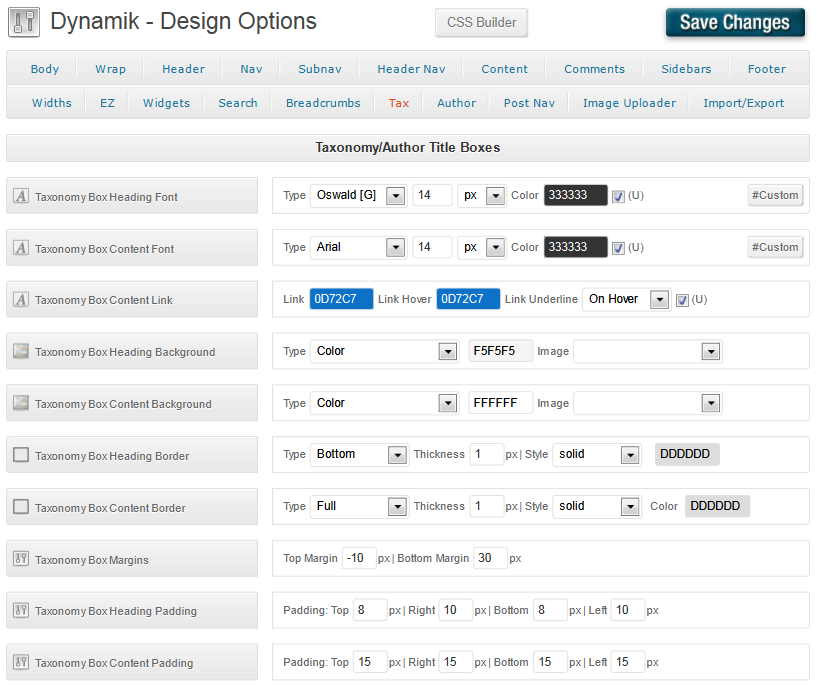
Task: Open the Content Font type dropdown showing Arial
Action: 358,247
